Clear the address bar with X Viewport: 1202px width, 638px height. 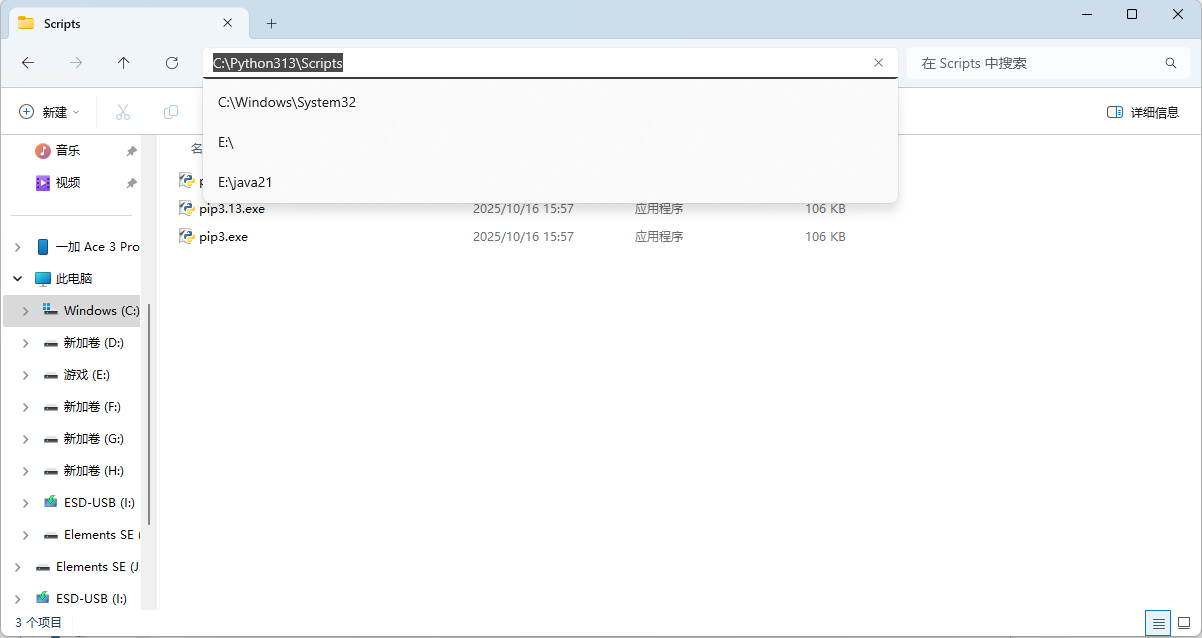pos(878,63)
